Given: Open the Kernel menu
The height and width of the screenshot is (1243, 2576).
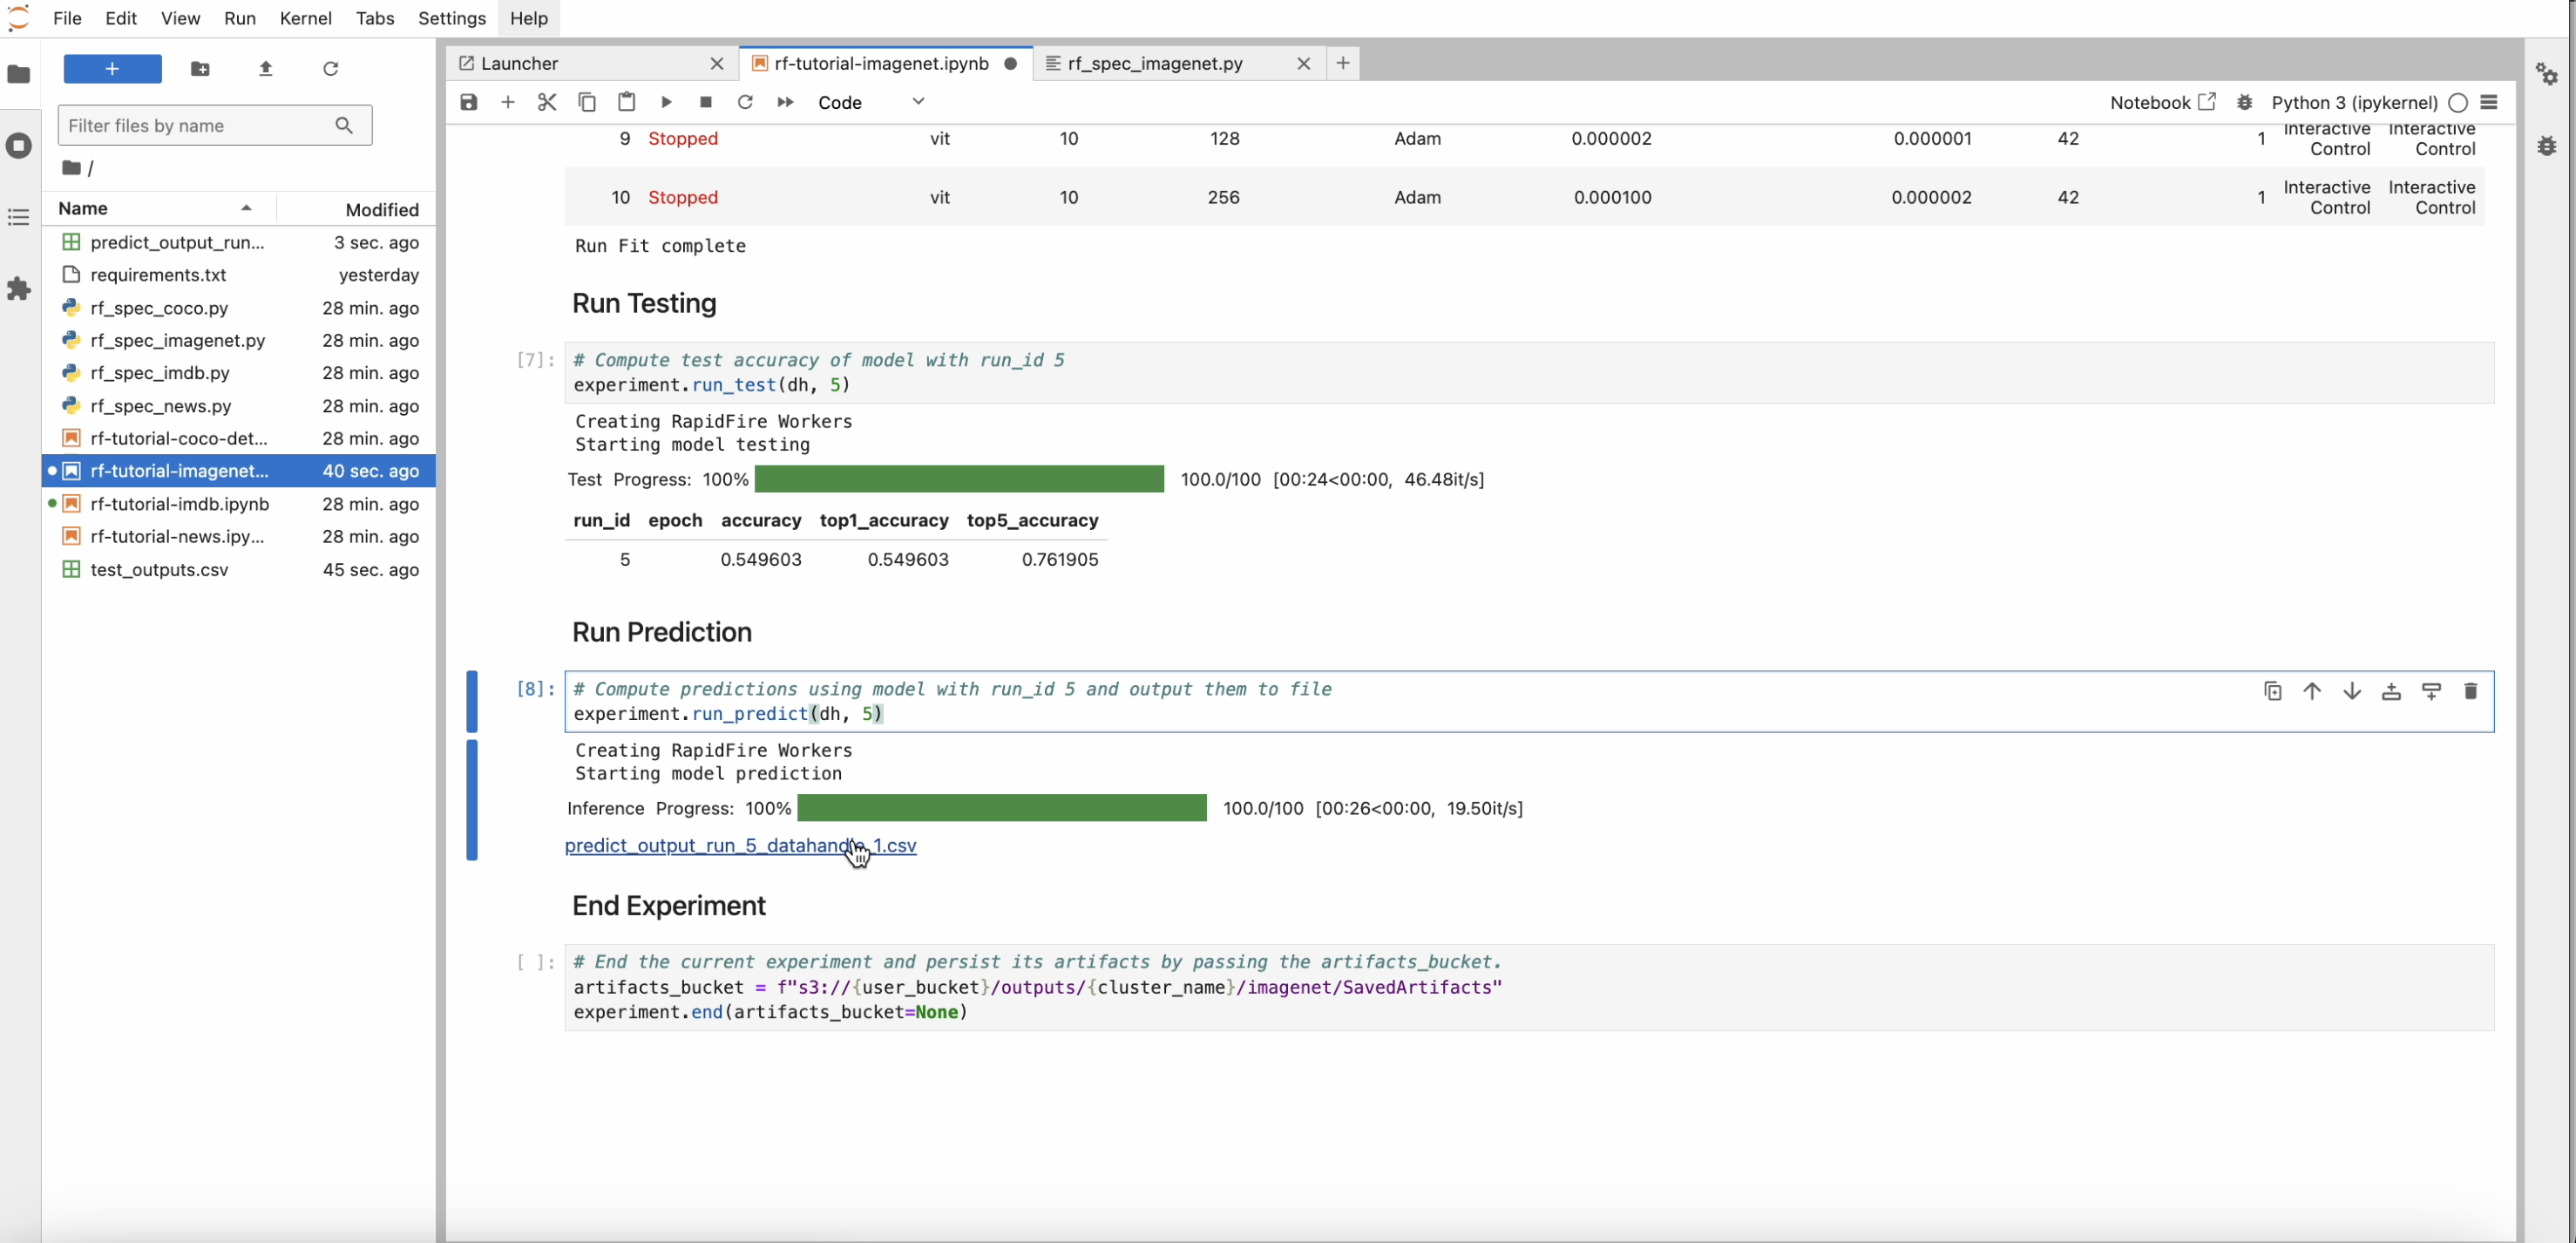Looking at the screenshot, I should (306, 18).
